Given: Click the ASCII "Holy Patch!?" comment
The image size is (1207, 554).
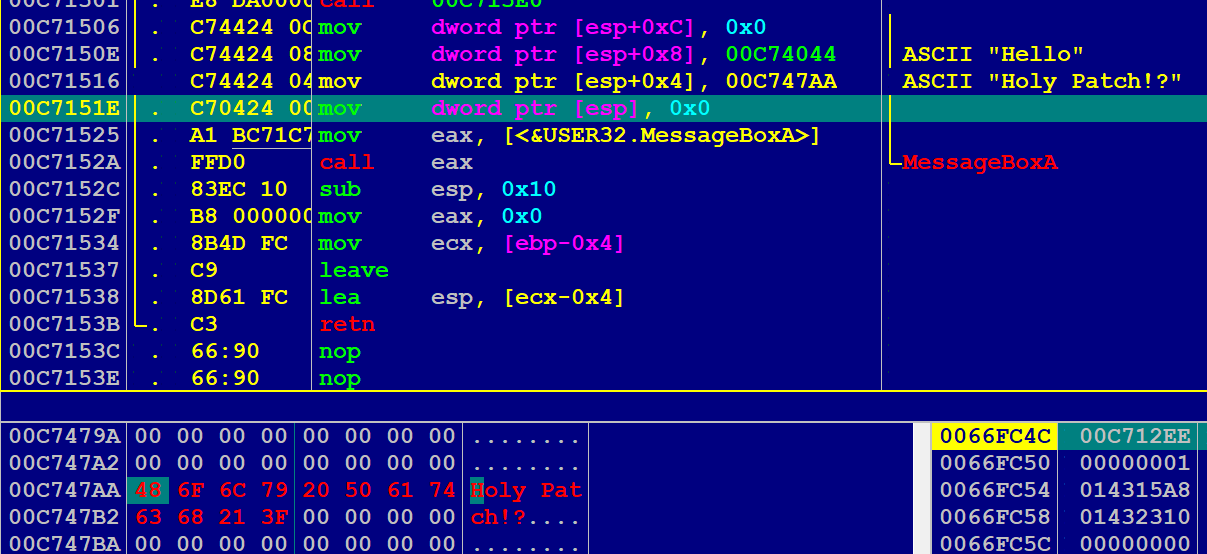Looking at the screenshot, I should point(1041,81).
